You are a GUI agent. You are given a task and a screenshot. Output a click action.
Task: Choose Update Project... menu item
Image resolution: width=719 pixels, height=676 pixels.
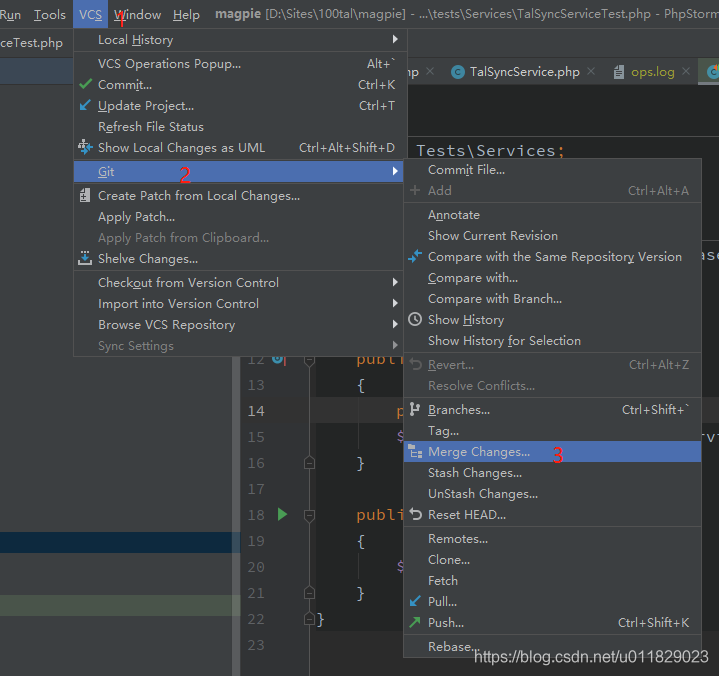[x=238, y=105]
